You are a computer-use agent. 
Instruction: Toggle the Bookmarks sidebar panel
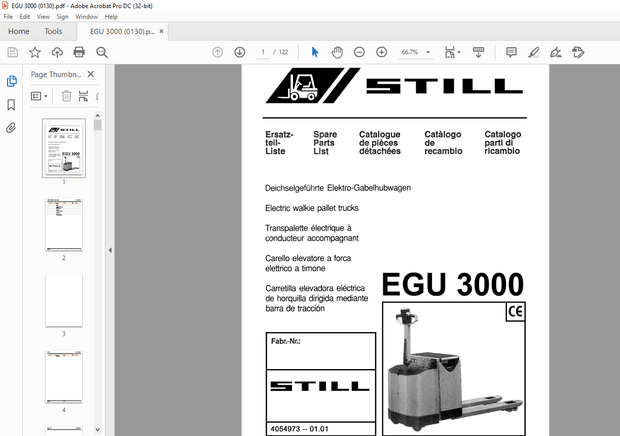coord(12,104)
